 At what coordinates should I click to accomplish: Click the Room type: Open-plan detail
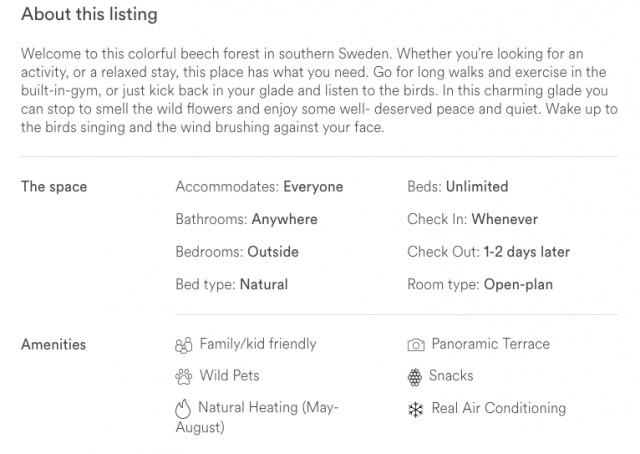(x=480, y=285)
